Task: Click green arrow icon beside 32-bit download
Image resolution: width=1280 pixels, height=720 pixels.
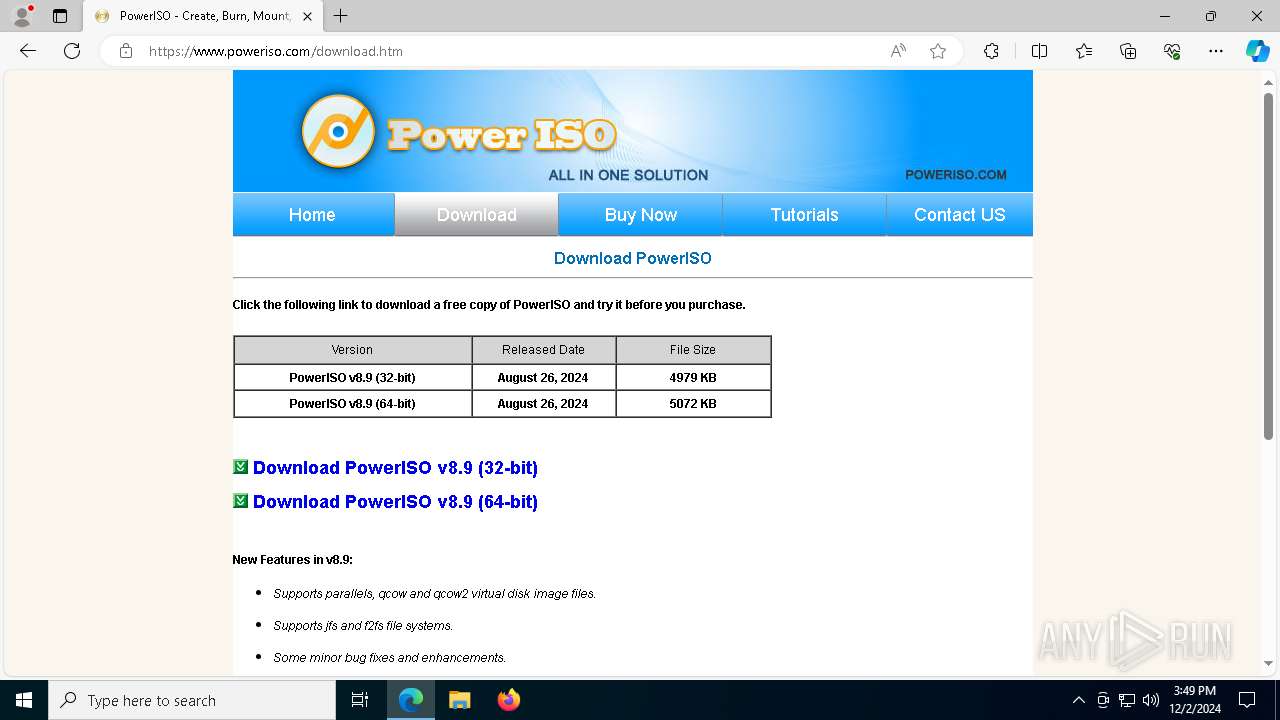Action: tap(240, 467)
